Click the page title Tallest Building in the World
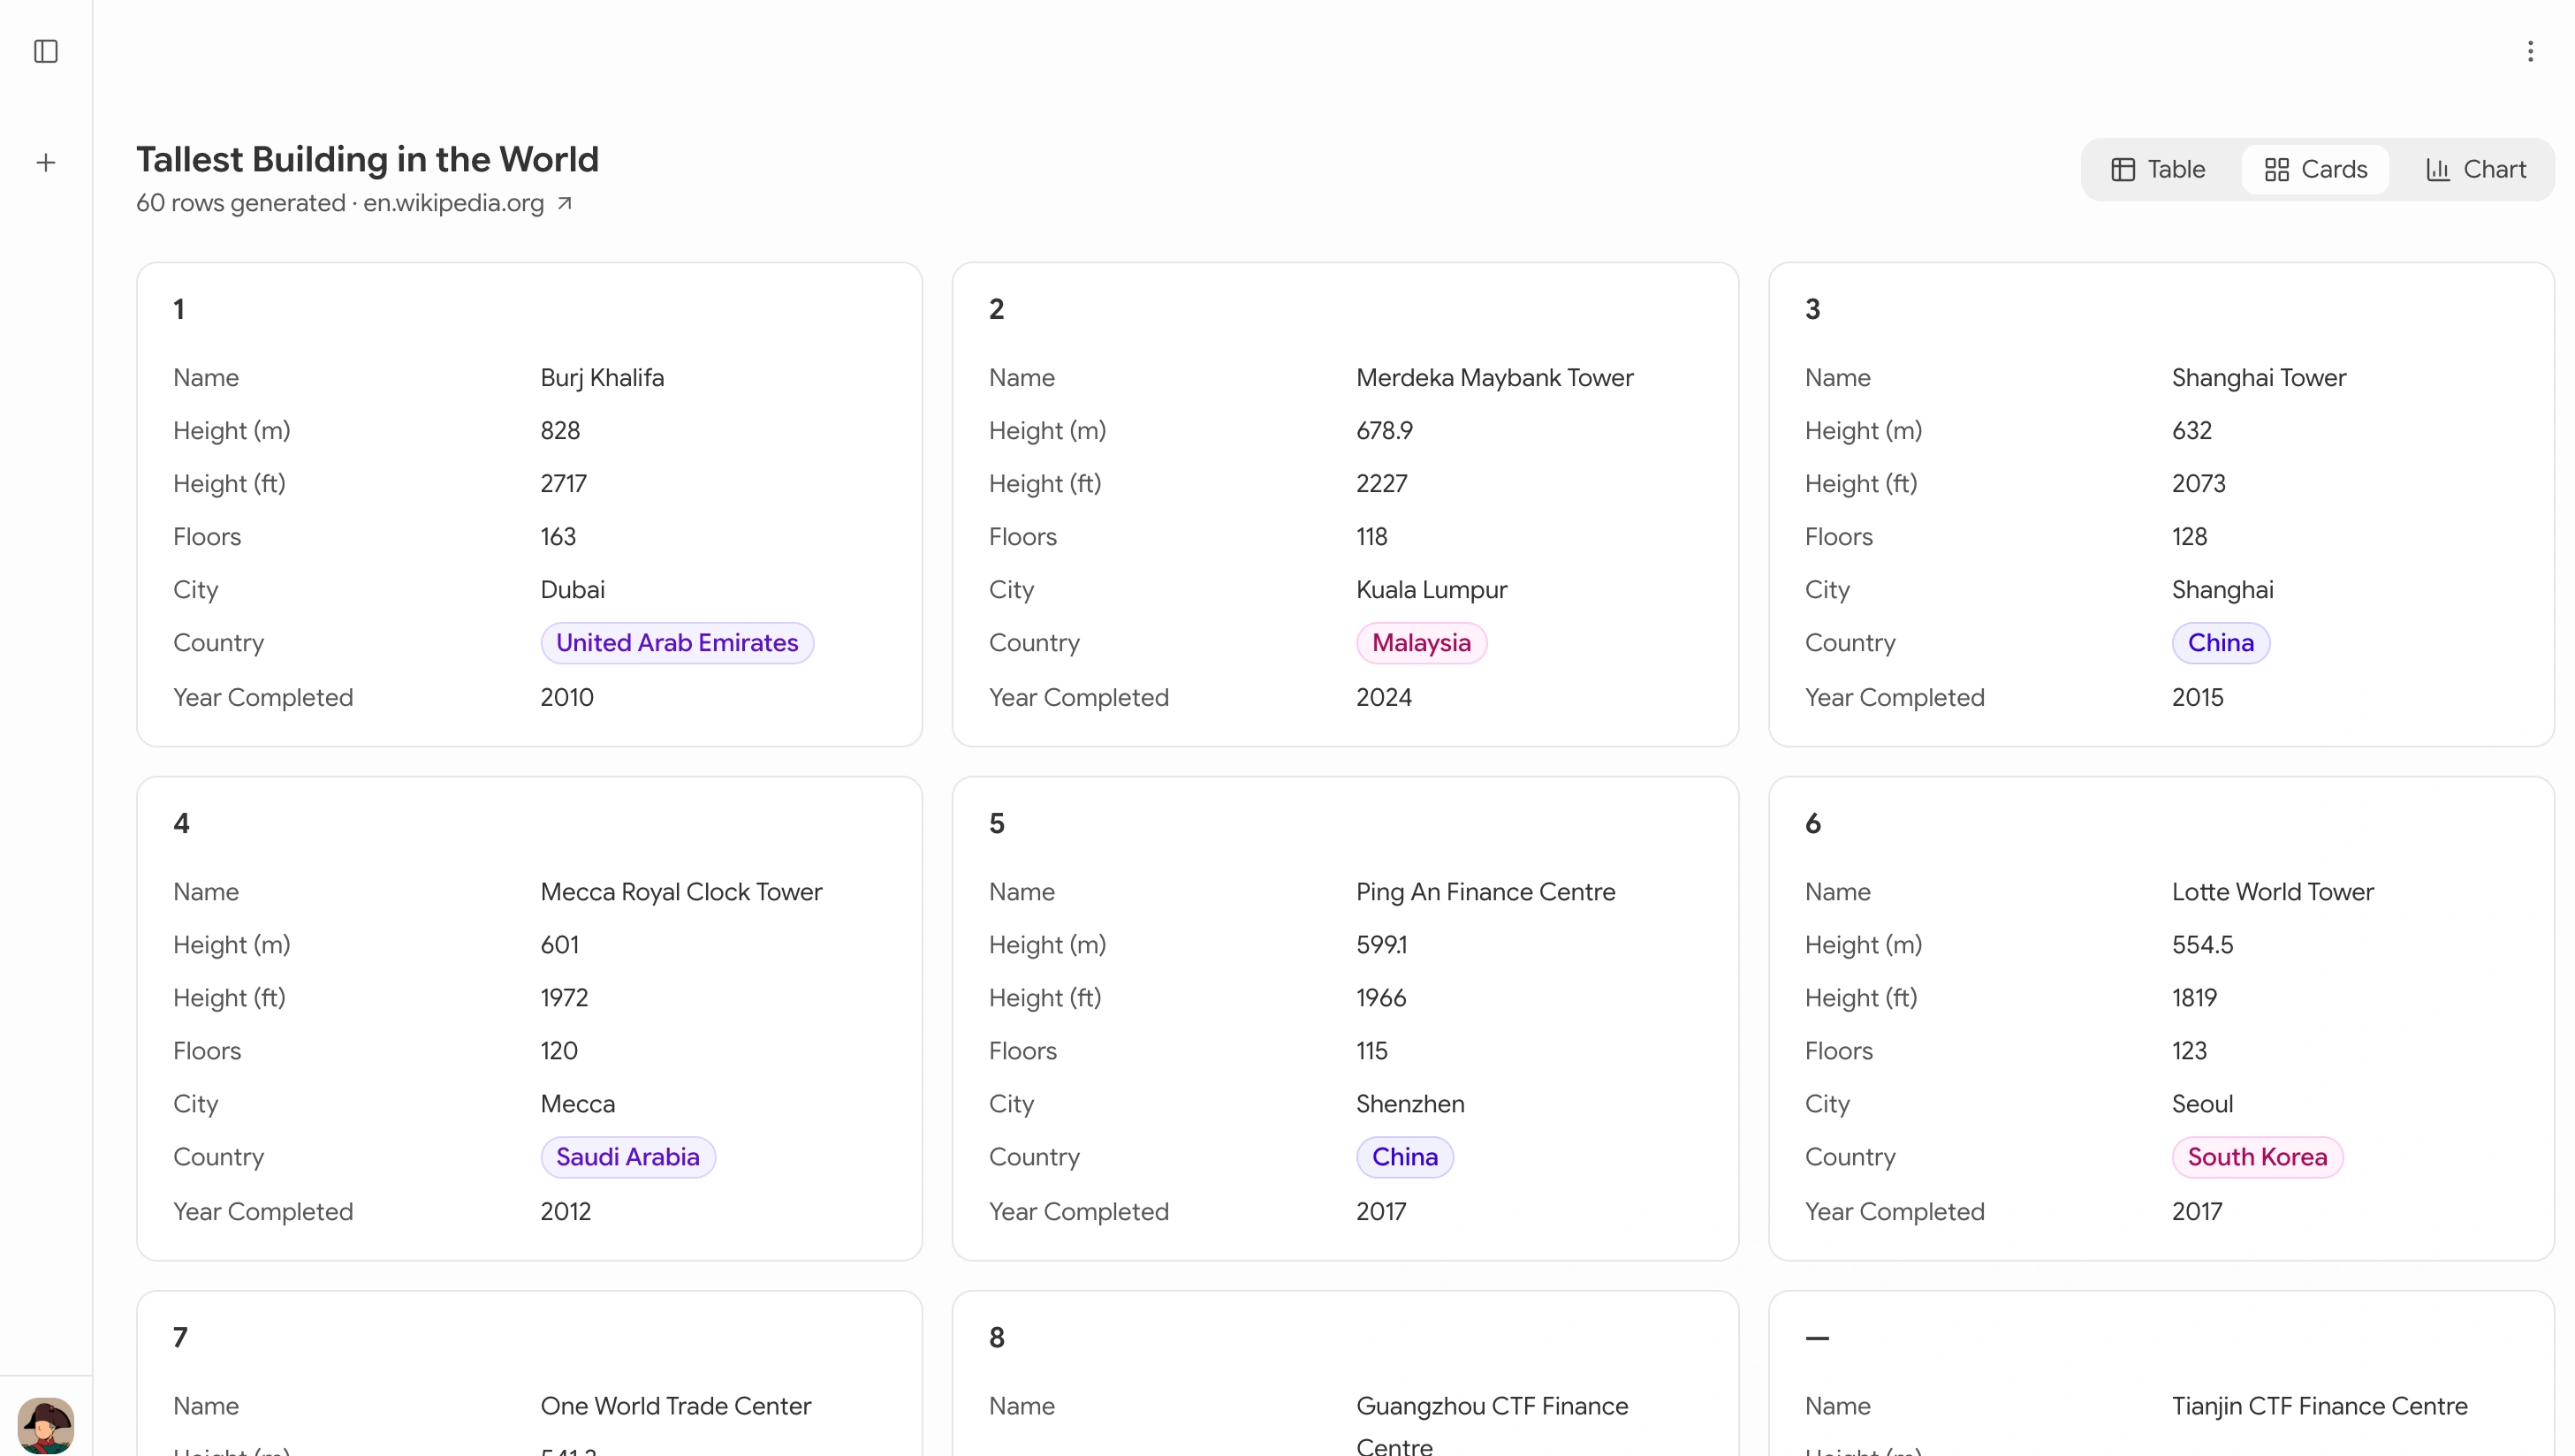The height and width of the screenshot is (1456, 2575). coord(367,159)
